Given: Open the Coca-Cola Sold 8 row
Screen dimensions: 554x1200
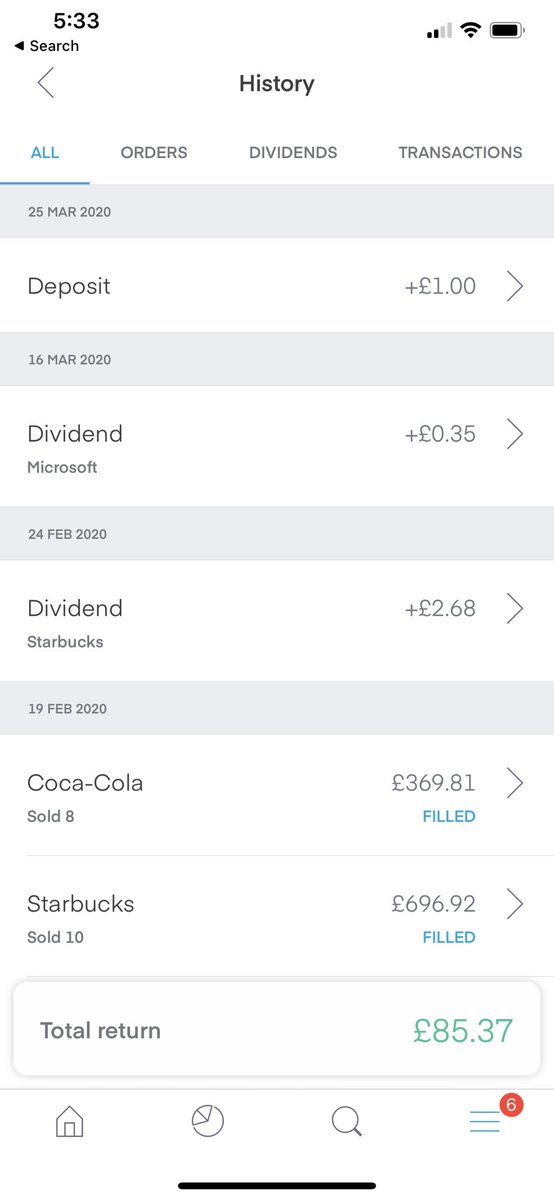Looking at the screenshot, I should (277, 795).
